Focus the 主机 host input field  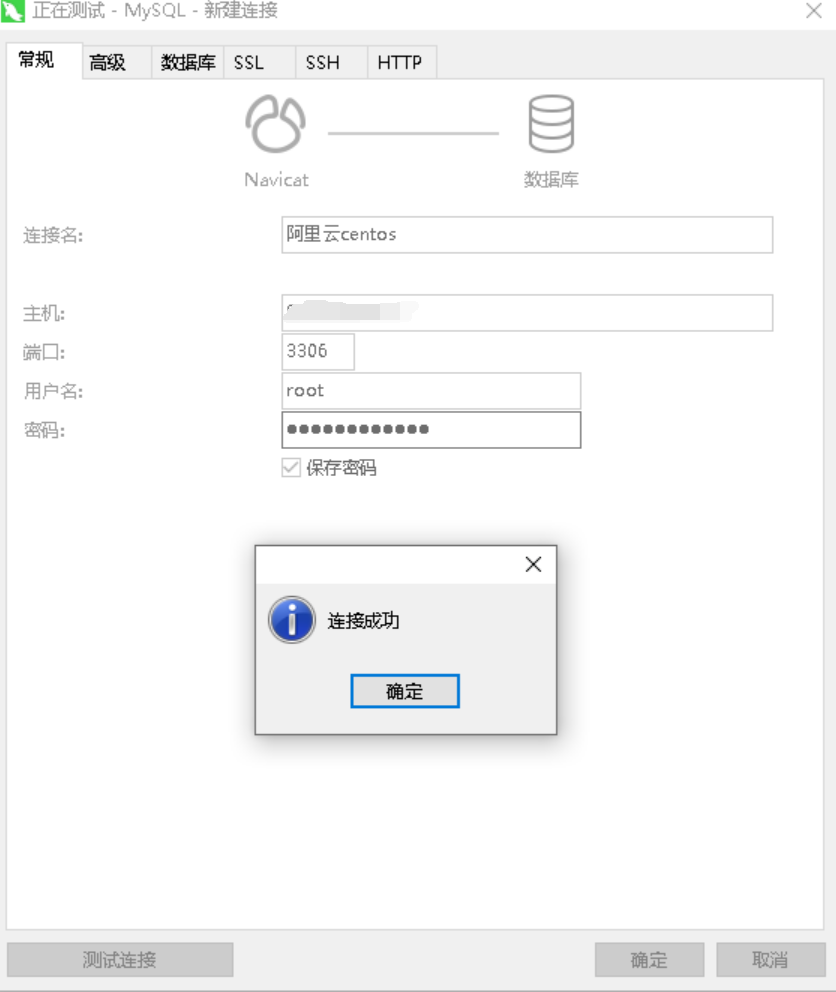[527, 313]
